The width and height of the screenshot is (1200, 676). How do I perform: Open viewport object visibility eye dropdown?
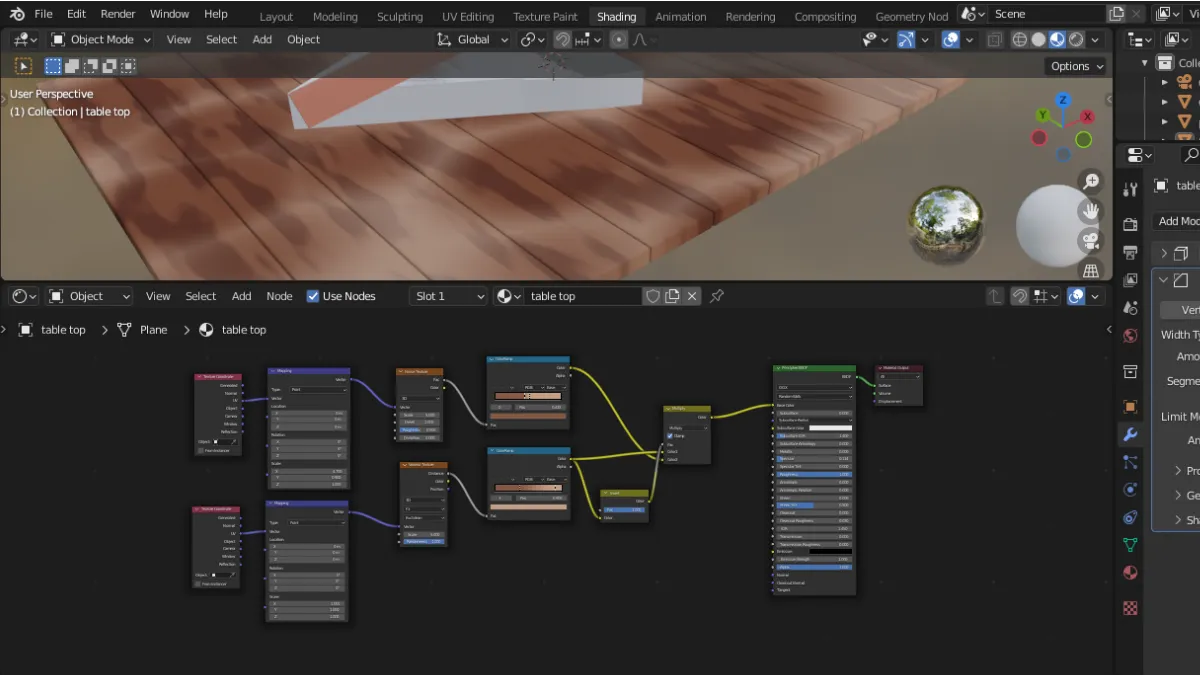pos(875,39)
